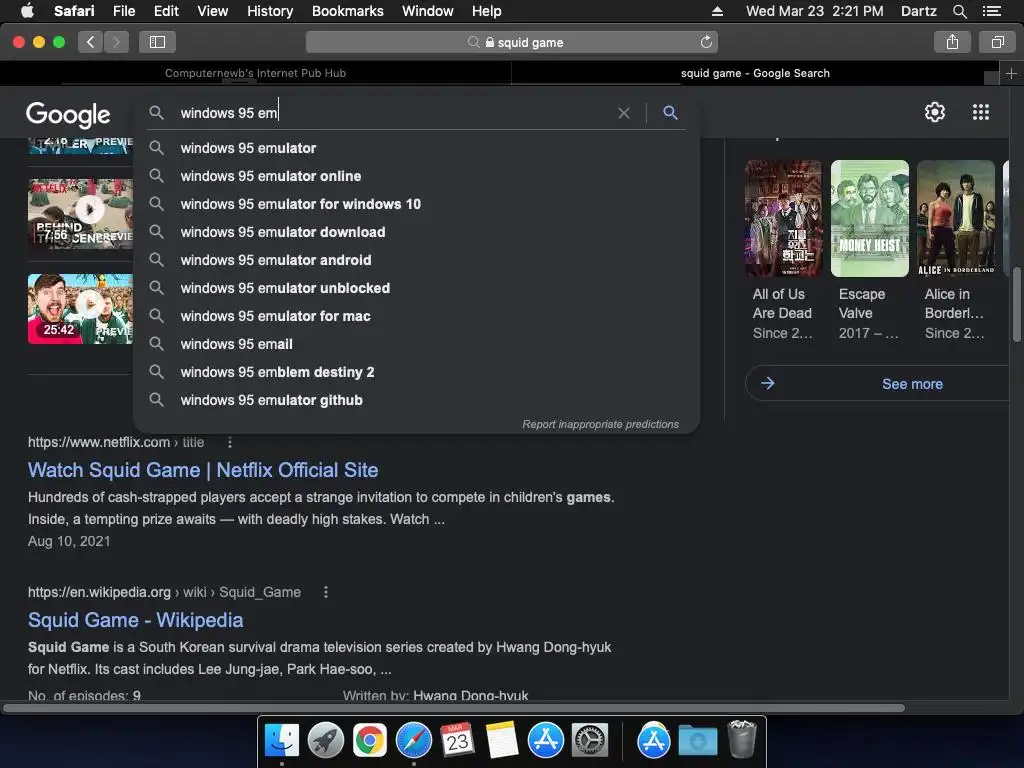The height and width of the screenshot is (768, 1024).
Task: Open the Money Heist poster thumbnail
Action: click(869, 218)
